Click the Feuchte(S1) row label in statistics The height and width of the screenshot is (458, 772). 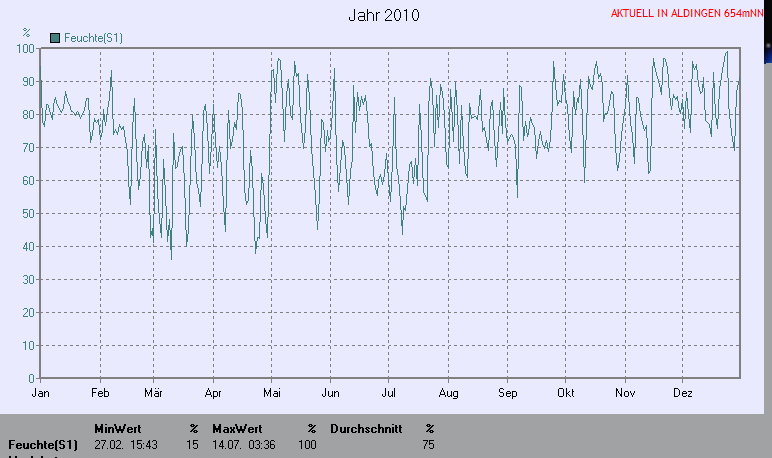(43, 444)
